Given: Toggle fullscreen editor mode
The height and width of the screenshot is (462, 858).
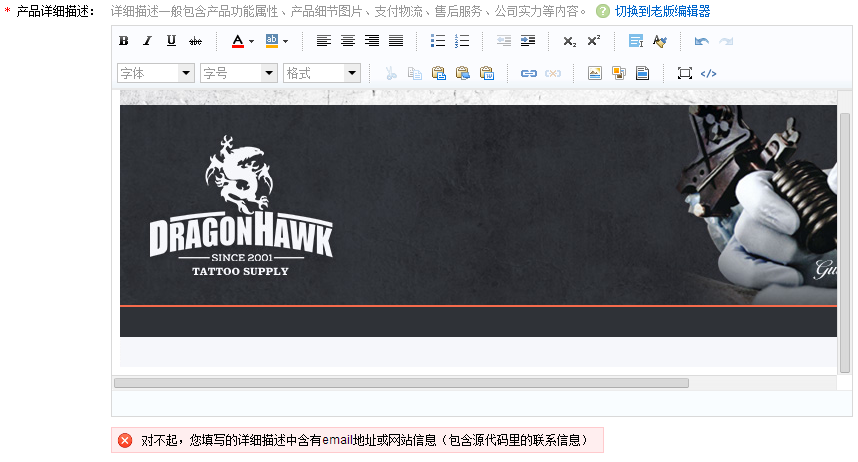Looking at the screenshot, I should pyautogui.click(x=685, y=73).
